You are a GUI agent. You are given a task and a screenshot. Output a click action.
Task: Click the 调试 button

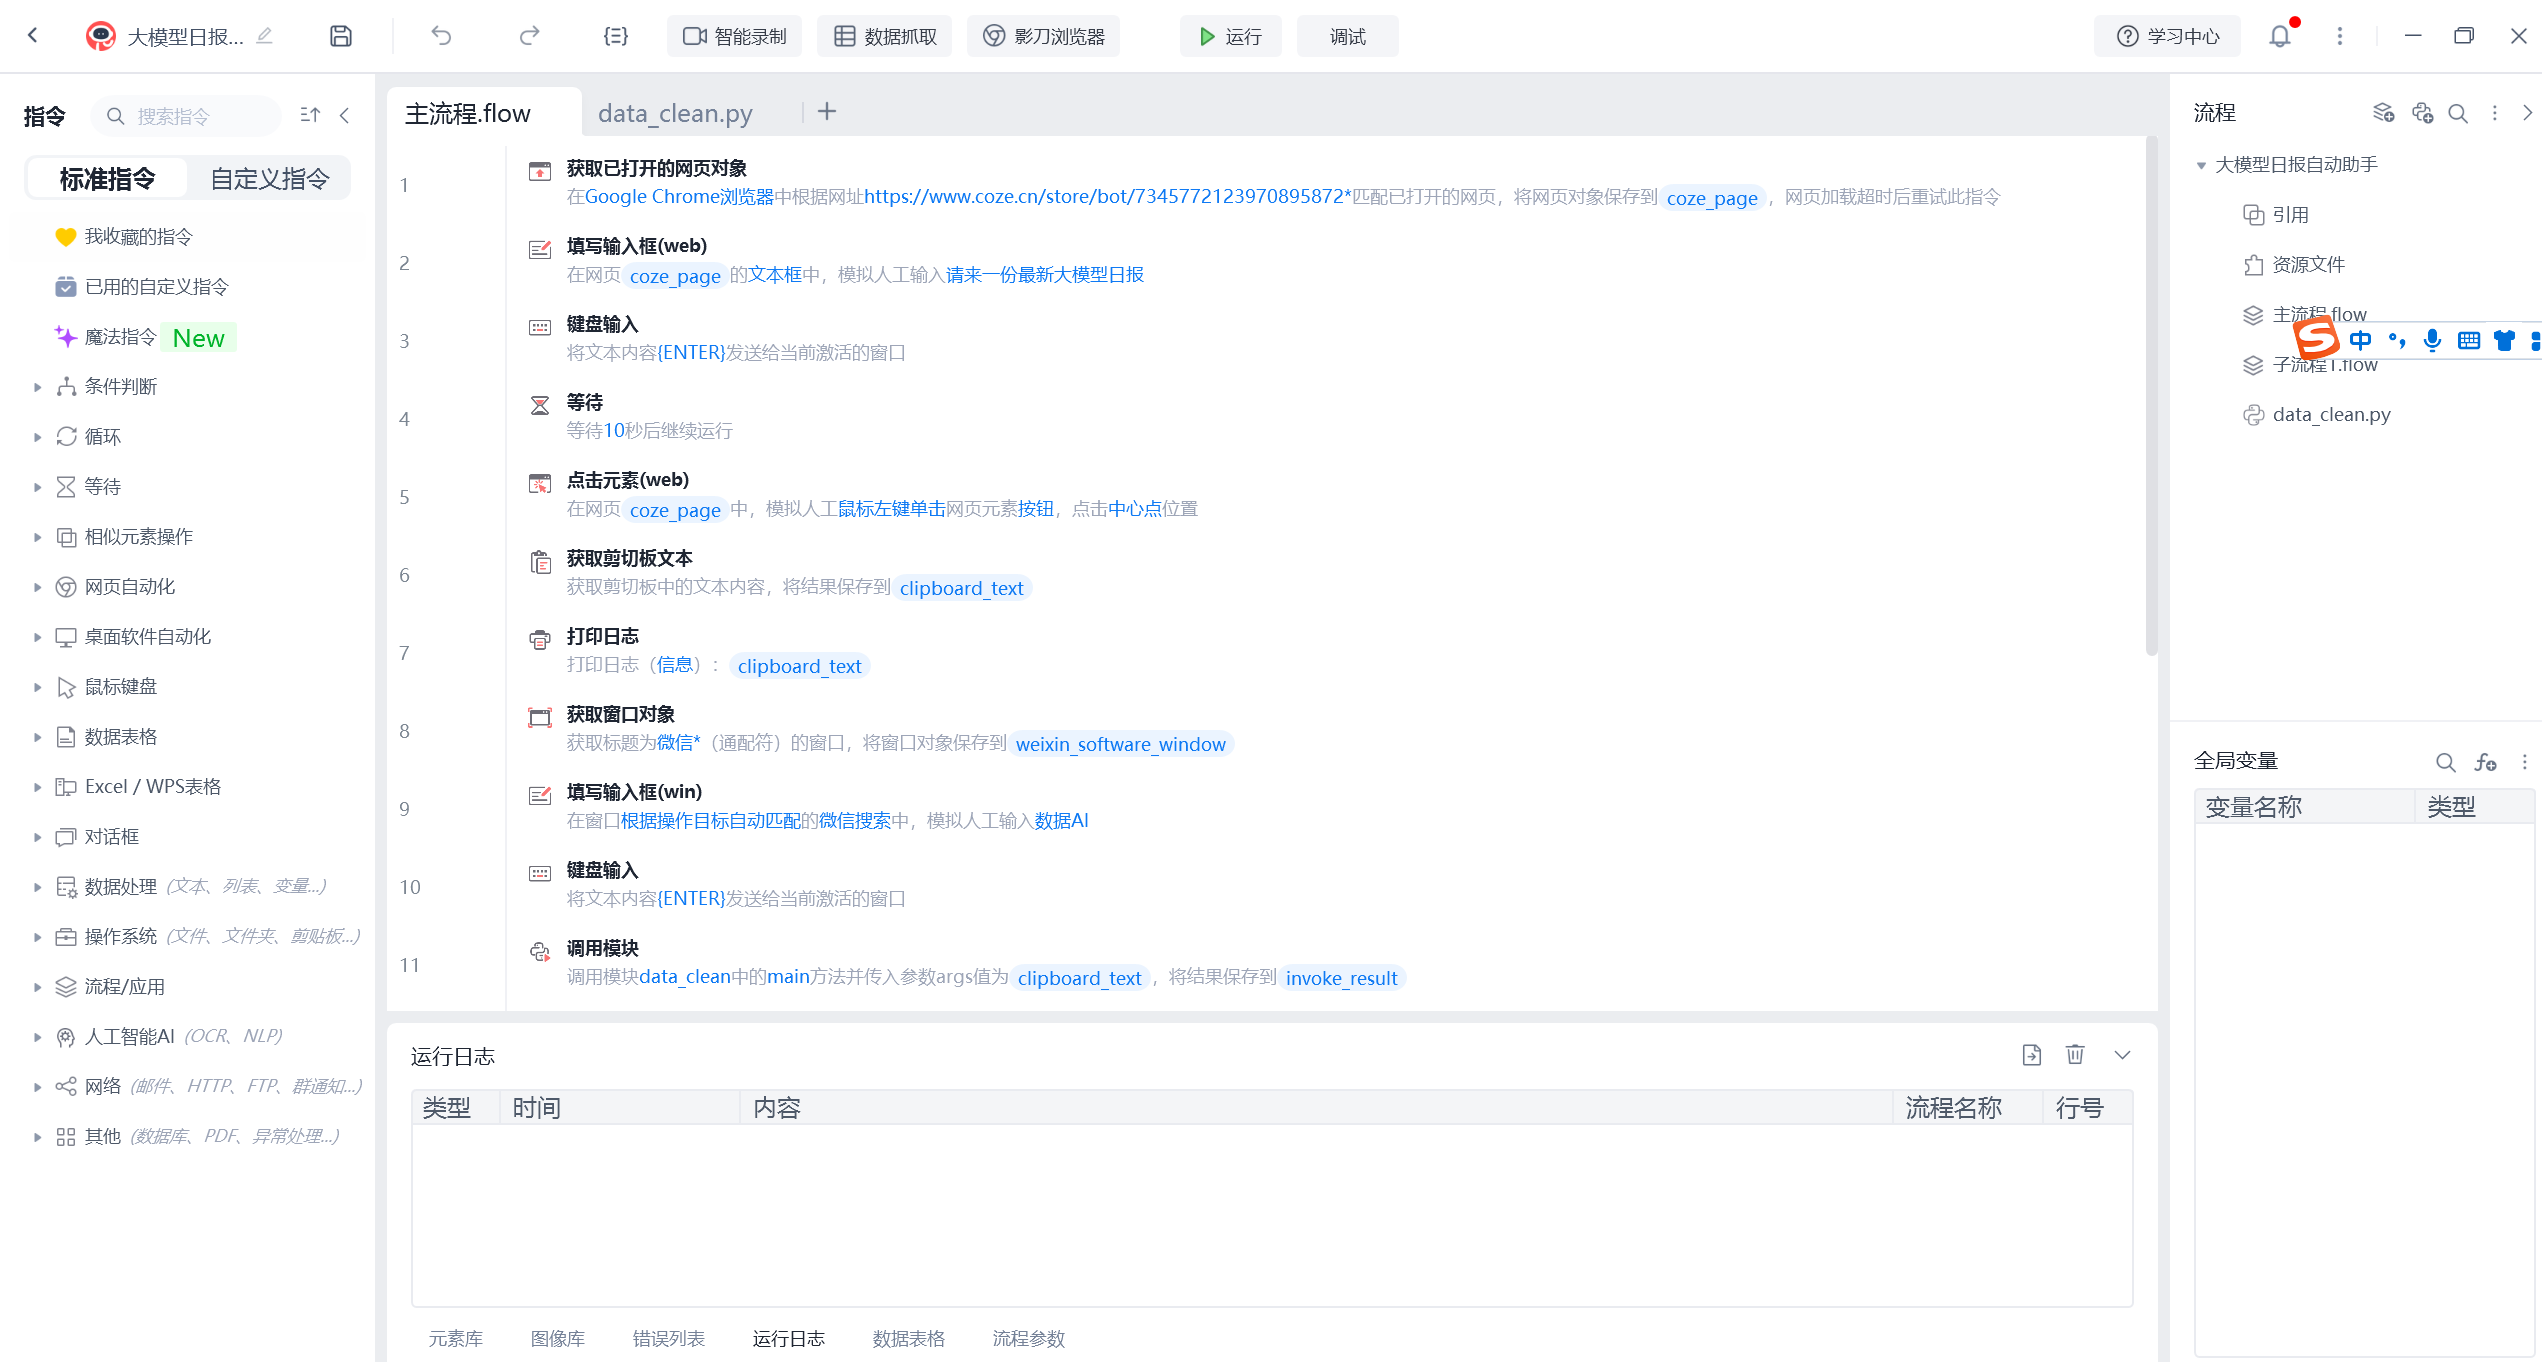click(1347, 36)
